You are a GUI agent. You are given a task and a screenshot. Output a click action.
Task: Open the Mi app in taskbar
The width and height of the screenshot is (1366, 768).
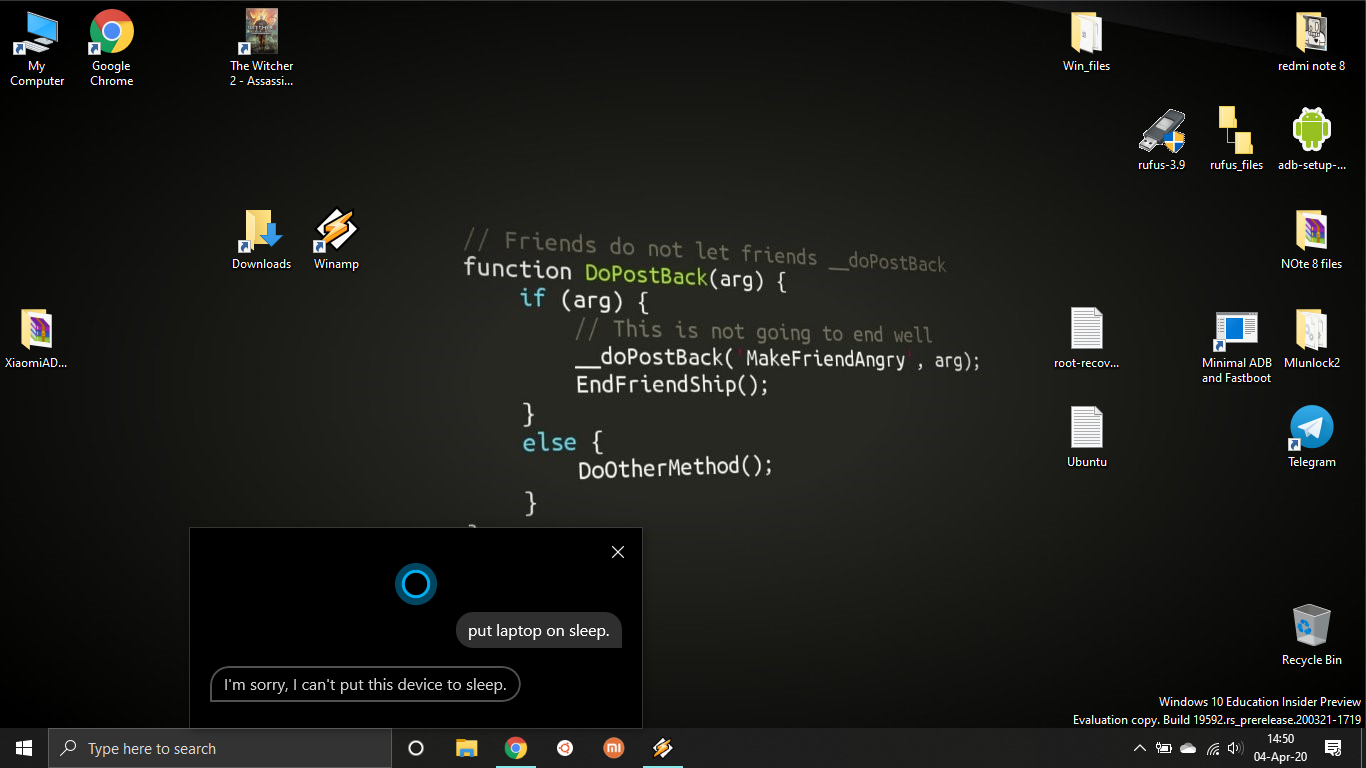click(614, 748)
